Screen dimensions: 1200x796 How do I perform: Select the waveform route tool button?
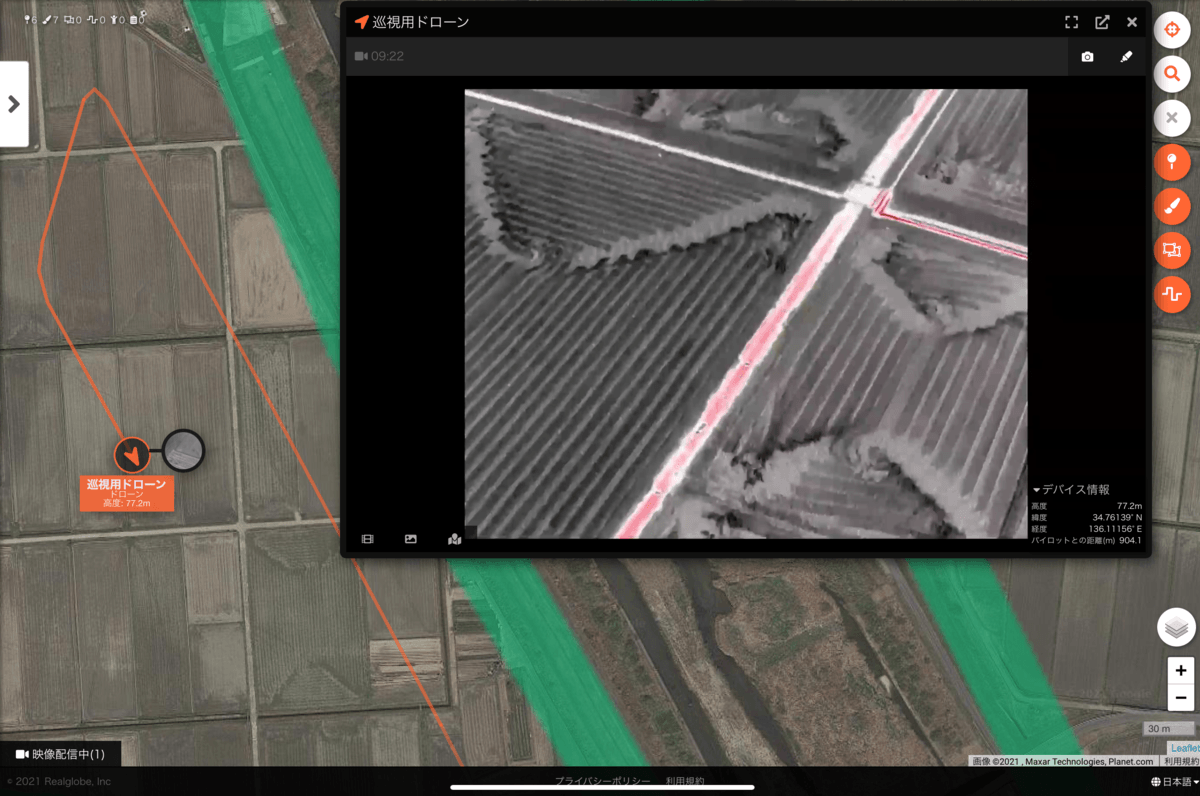click(1172, 294)
